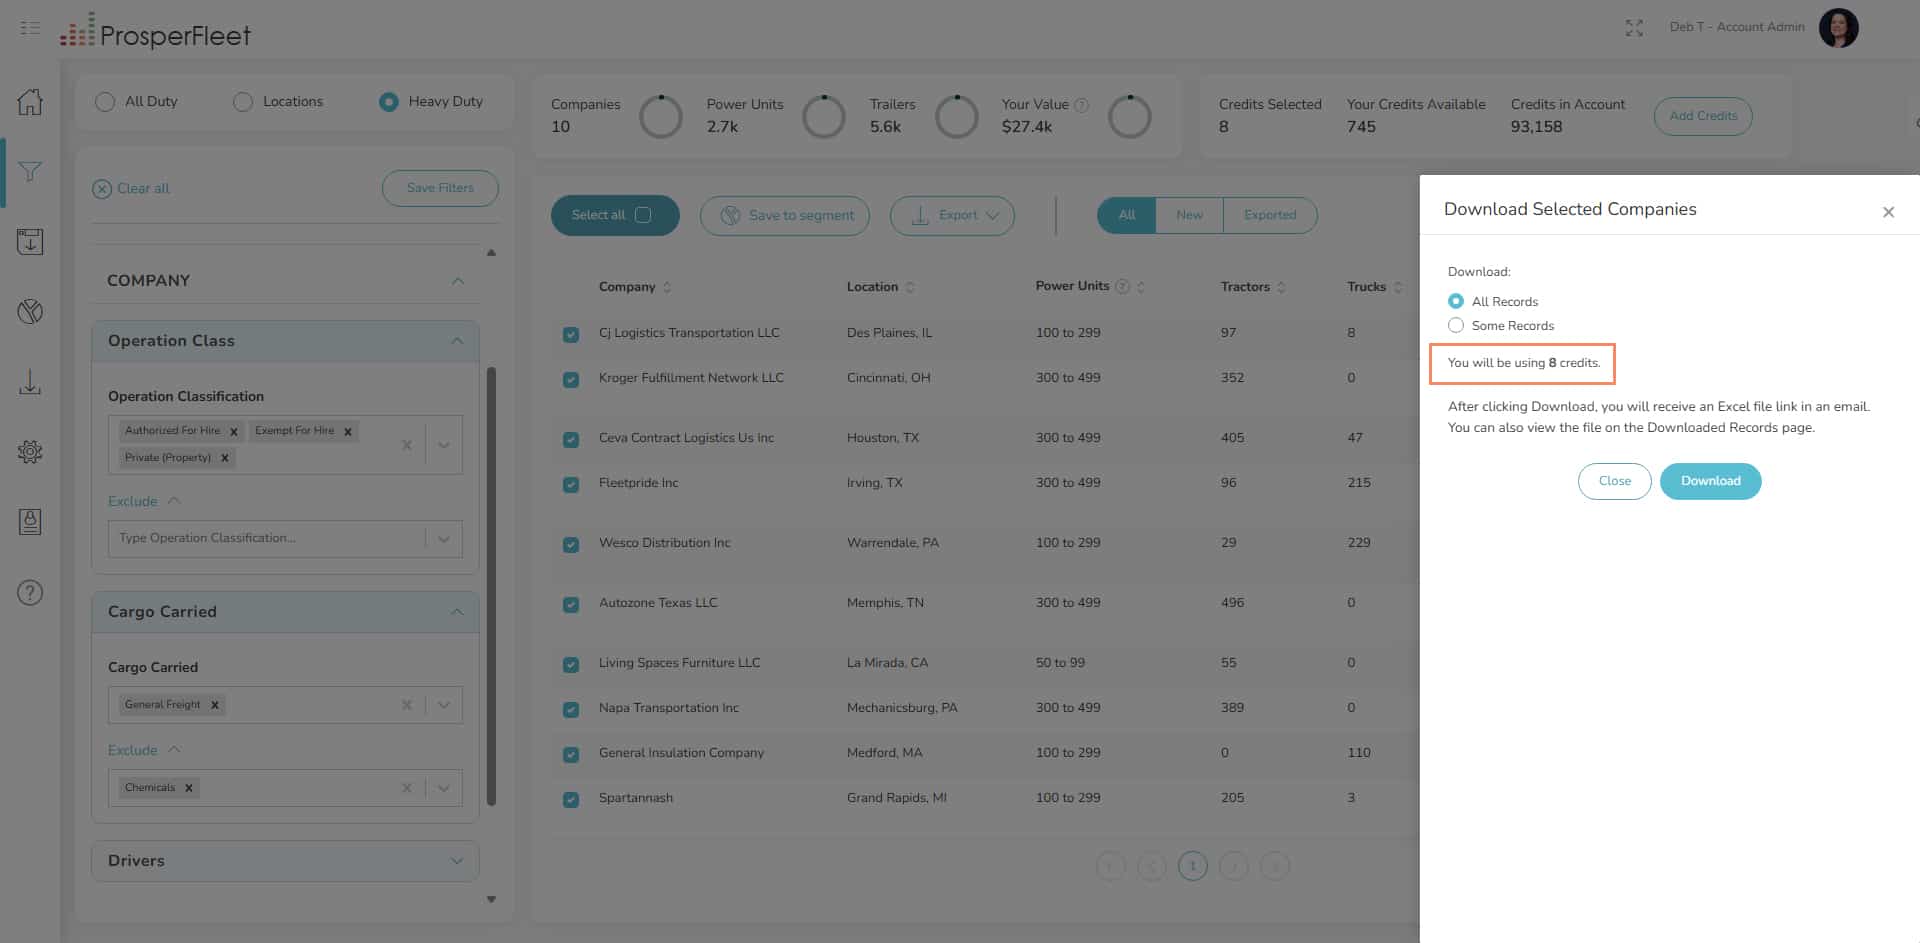Viewport: 1920px width, 943px height.
Task: Uncheck Kroger Fulfillment Network LLC row
Action: (571, 379)
